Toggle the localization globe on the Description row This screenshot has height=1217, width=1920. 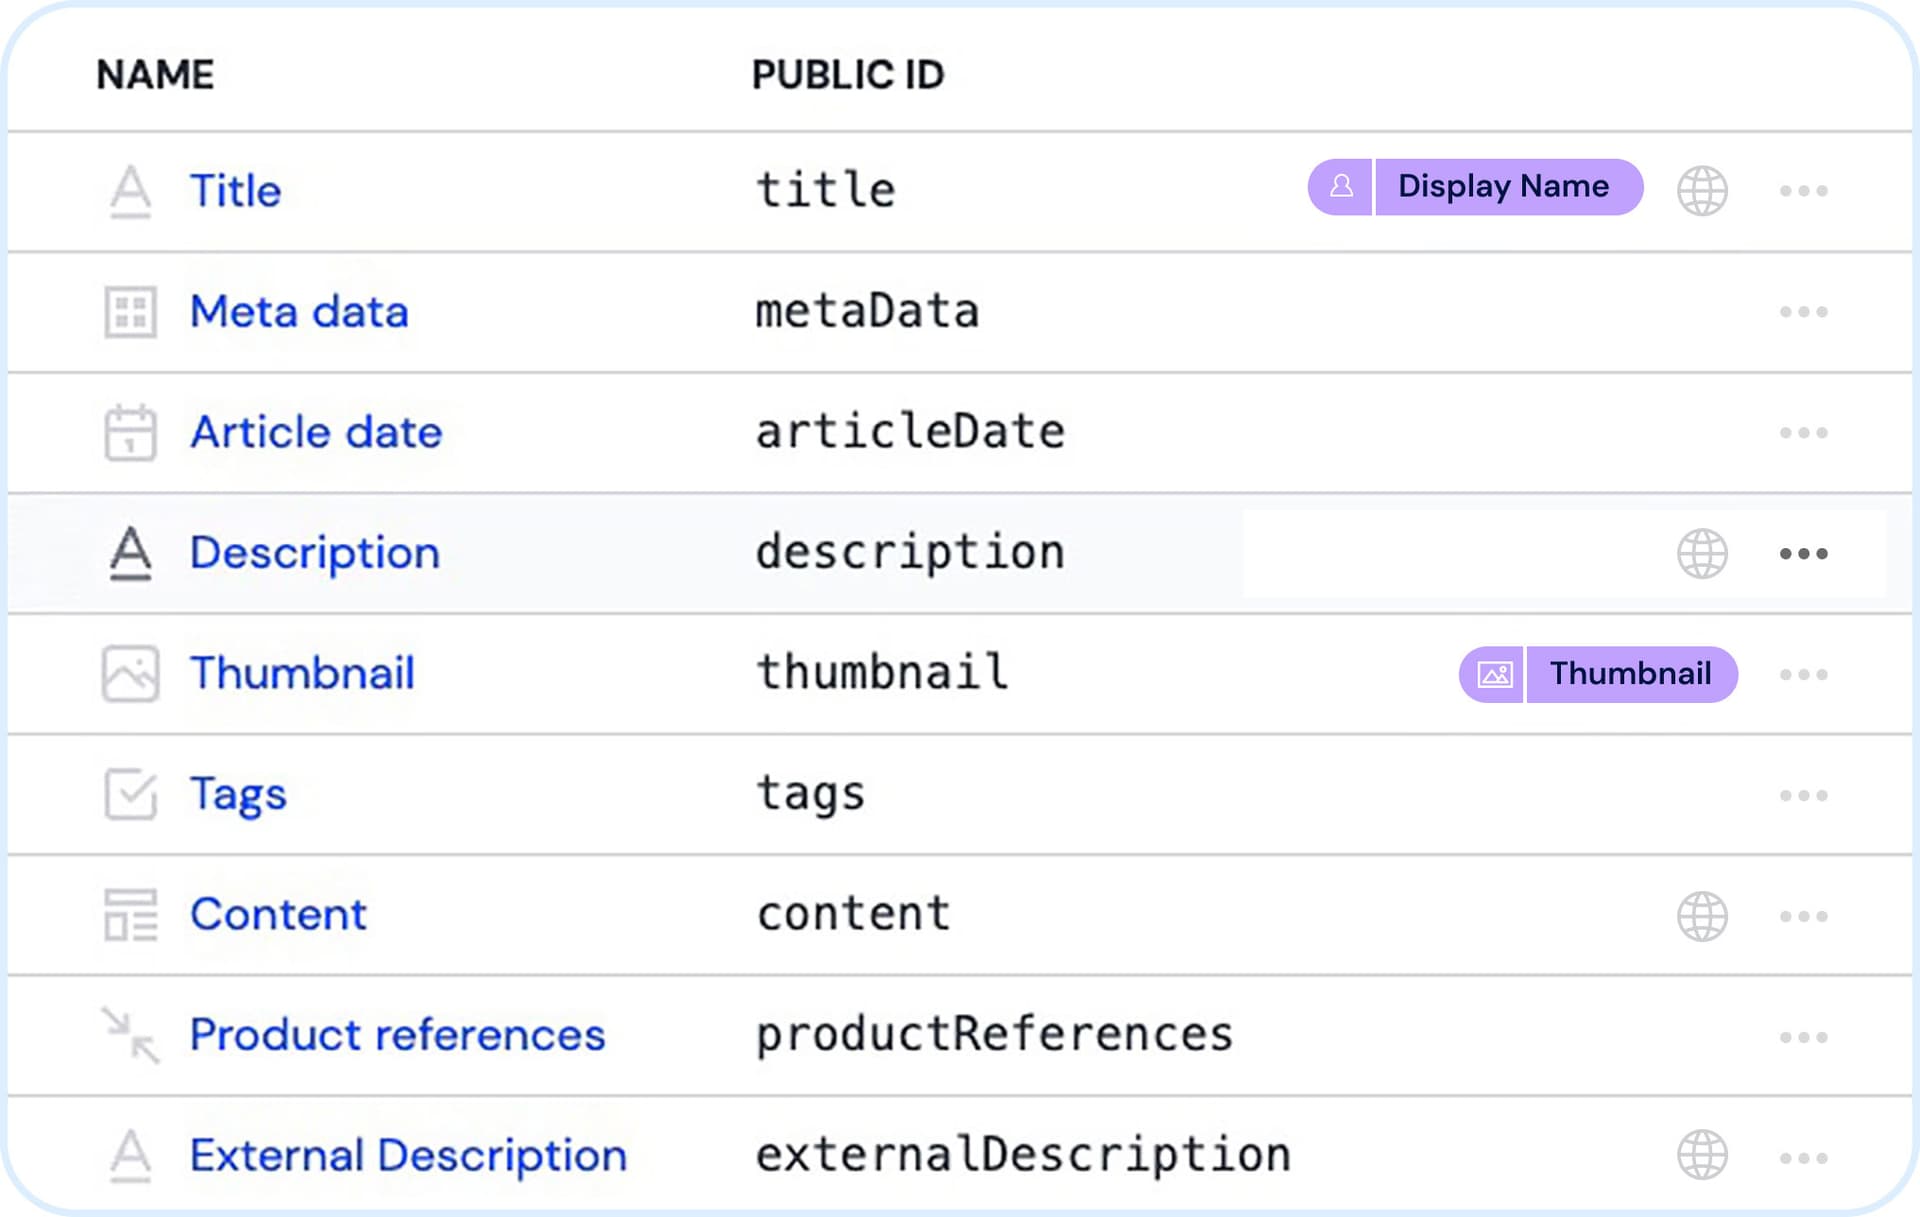1702,553
